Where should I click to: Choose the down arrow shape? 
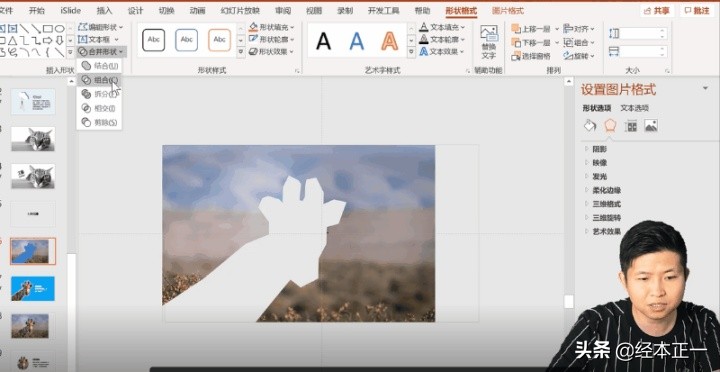tap(60, 40)
